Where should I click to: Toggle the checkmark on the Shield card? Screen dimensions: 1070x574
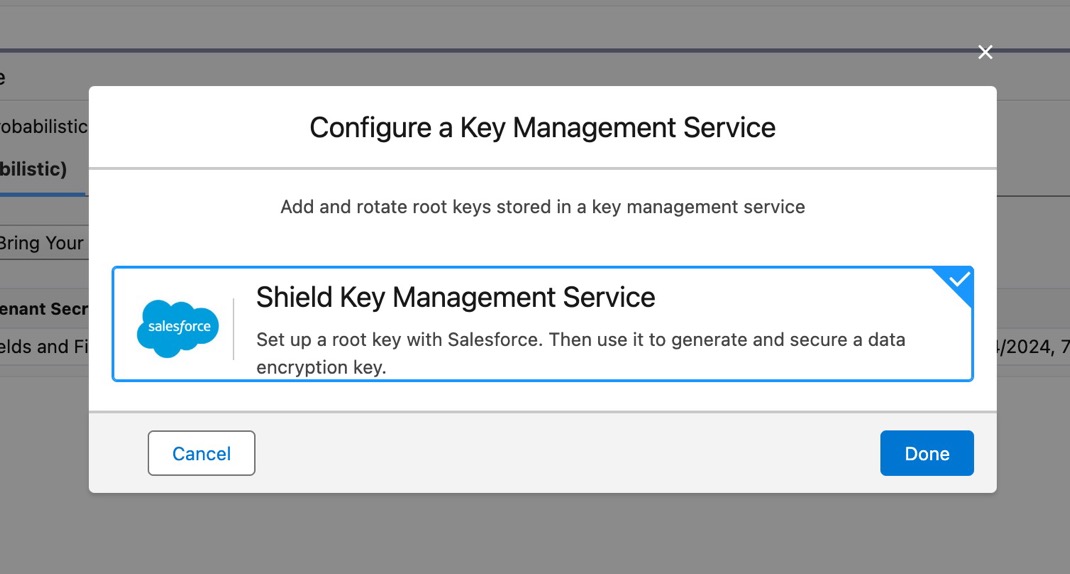click(958, 280)
